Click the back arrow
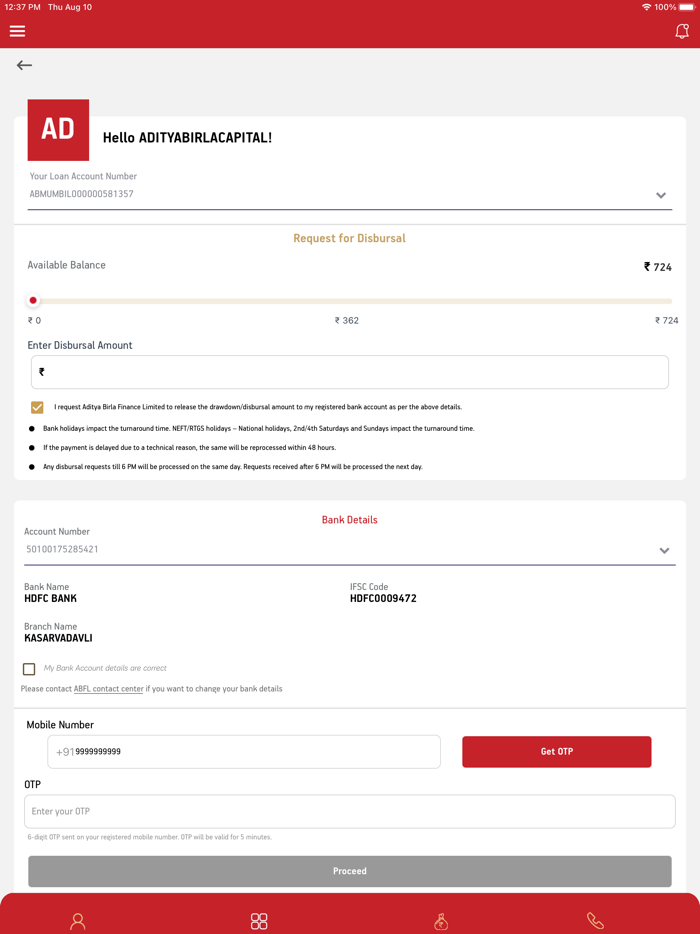700x934 pixels. (24, 65)
